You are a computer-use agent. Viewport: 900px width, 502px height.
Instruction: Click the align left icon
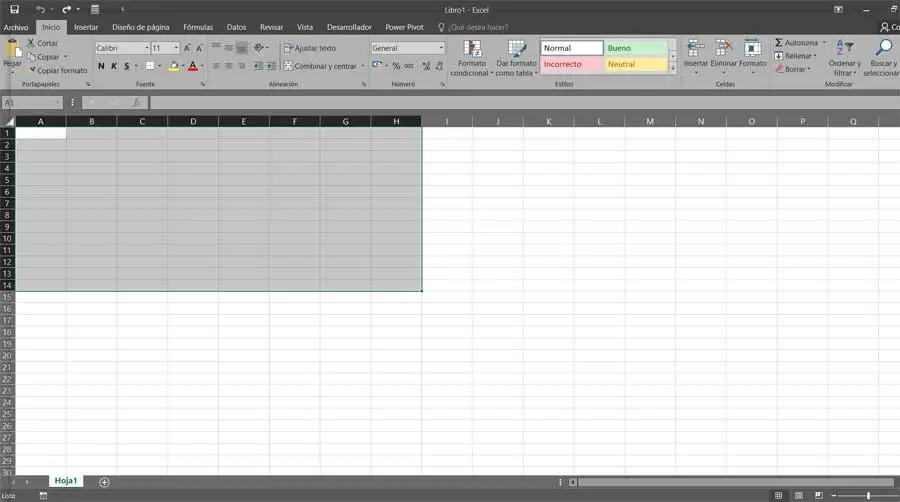216,66
